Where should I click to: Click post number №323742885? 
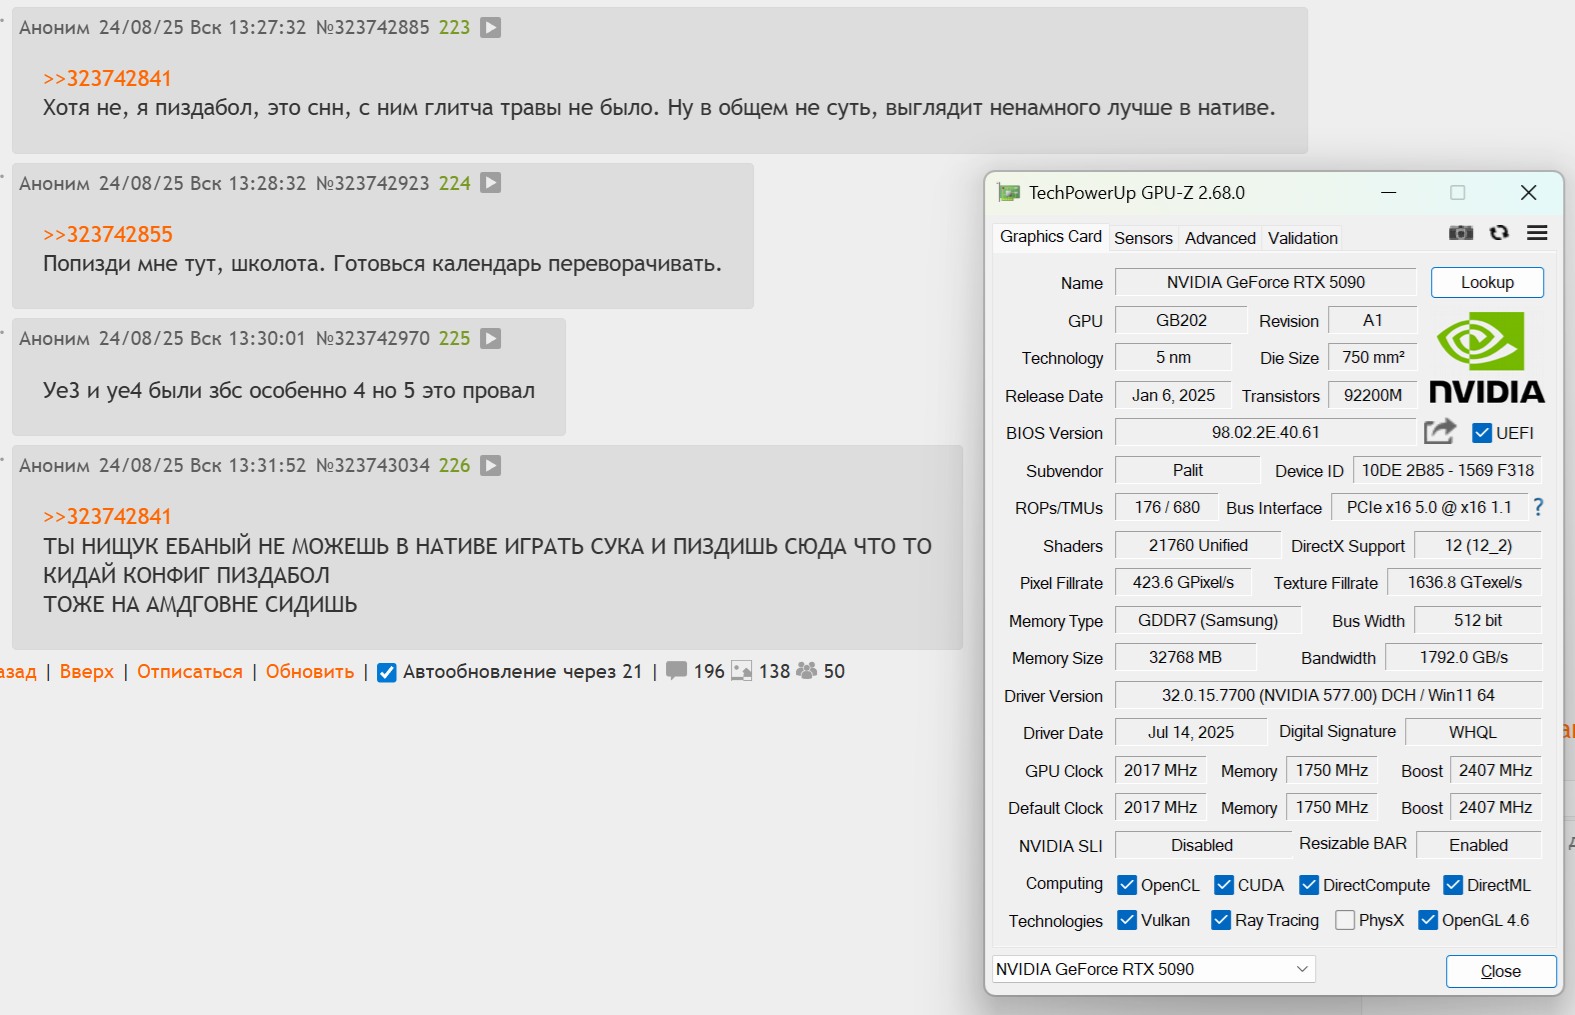coord(373,27)
